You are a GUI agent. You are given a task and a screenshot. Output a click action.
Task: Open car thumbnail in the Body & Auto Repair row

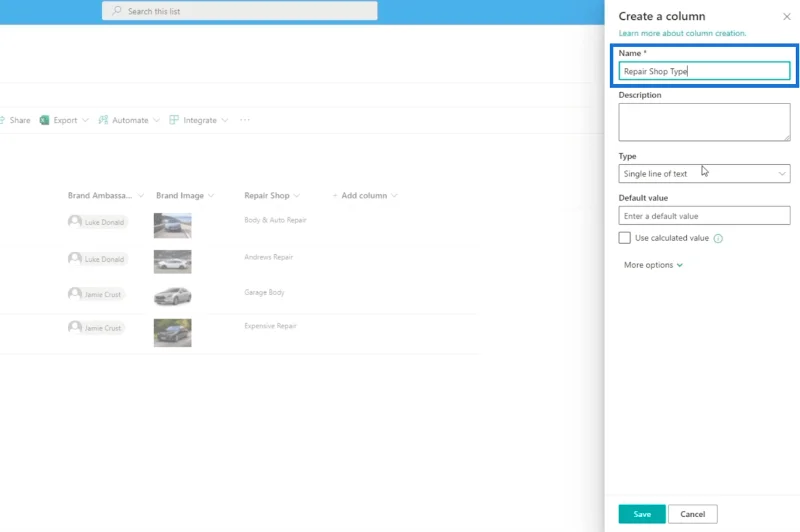[172, 225]
